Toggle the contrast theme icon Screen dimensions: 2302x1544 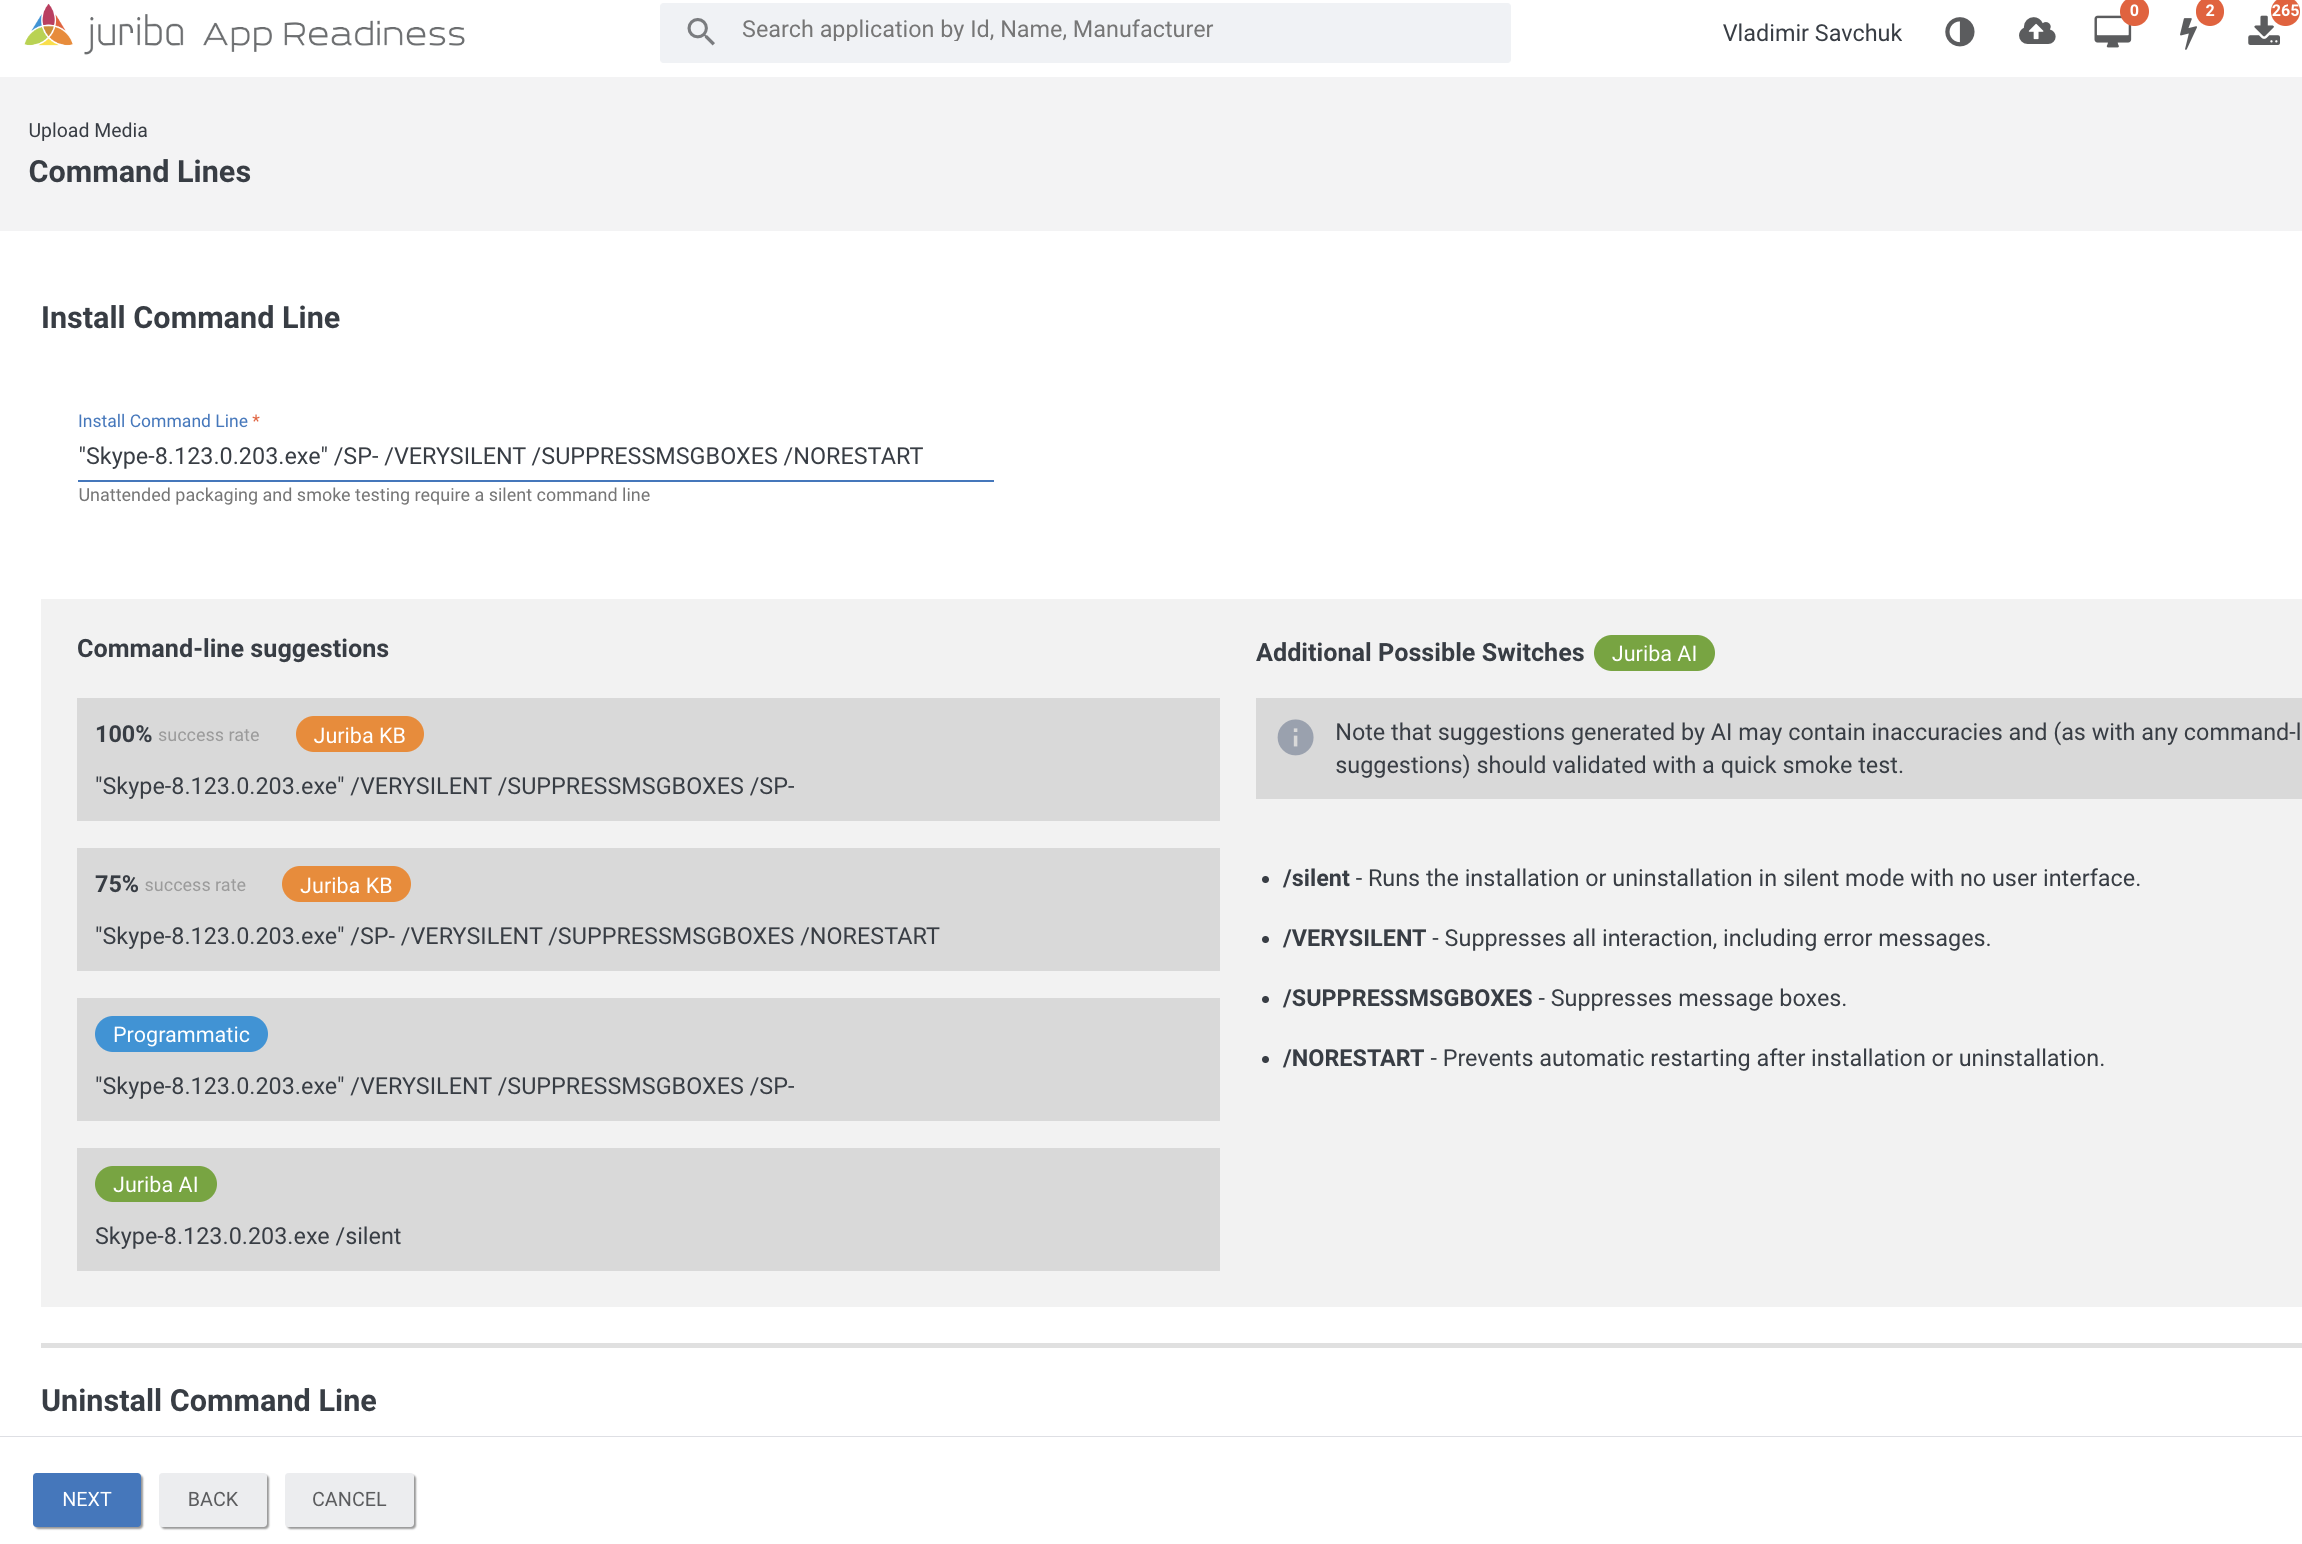(x=1960, y=33)
